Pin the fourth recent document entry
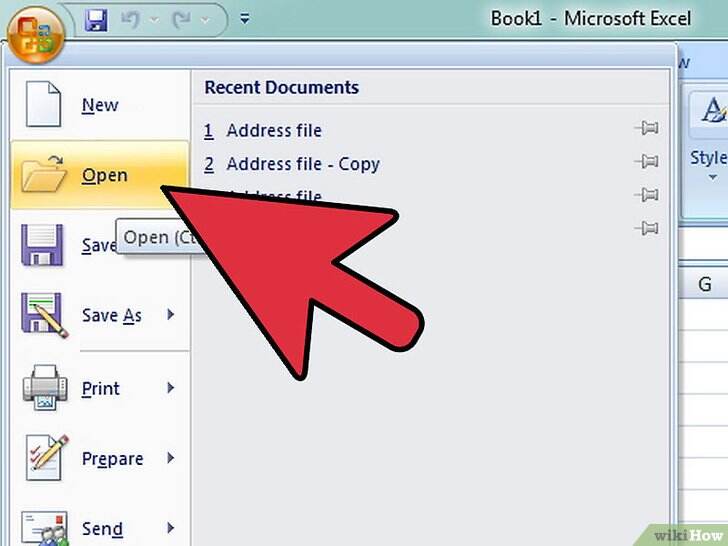Viewport: 728px width, 546px height. pos(647,228)
